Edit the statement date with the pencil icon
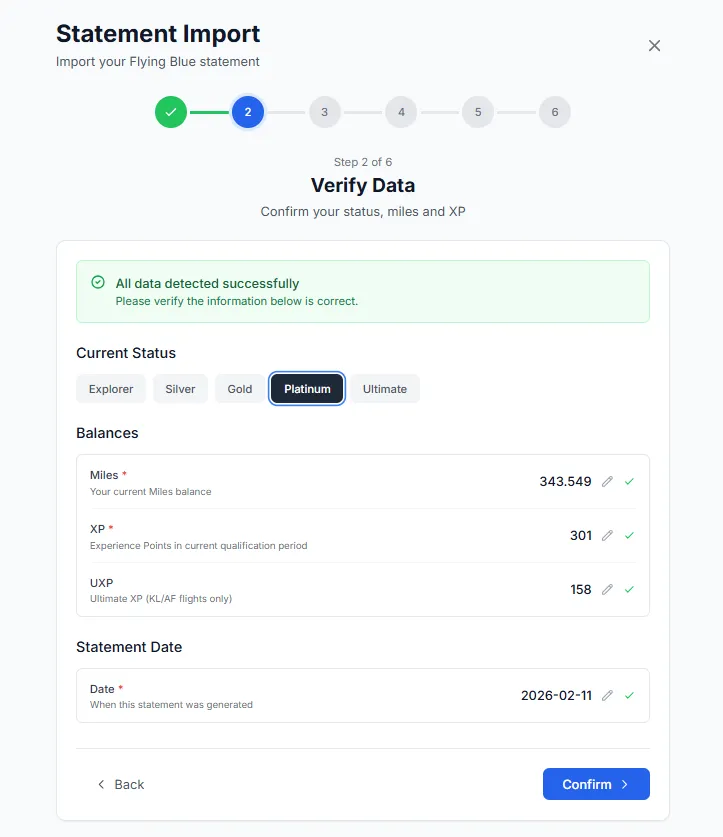 tap(608, 695)
